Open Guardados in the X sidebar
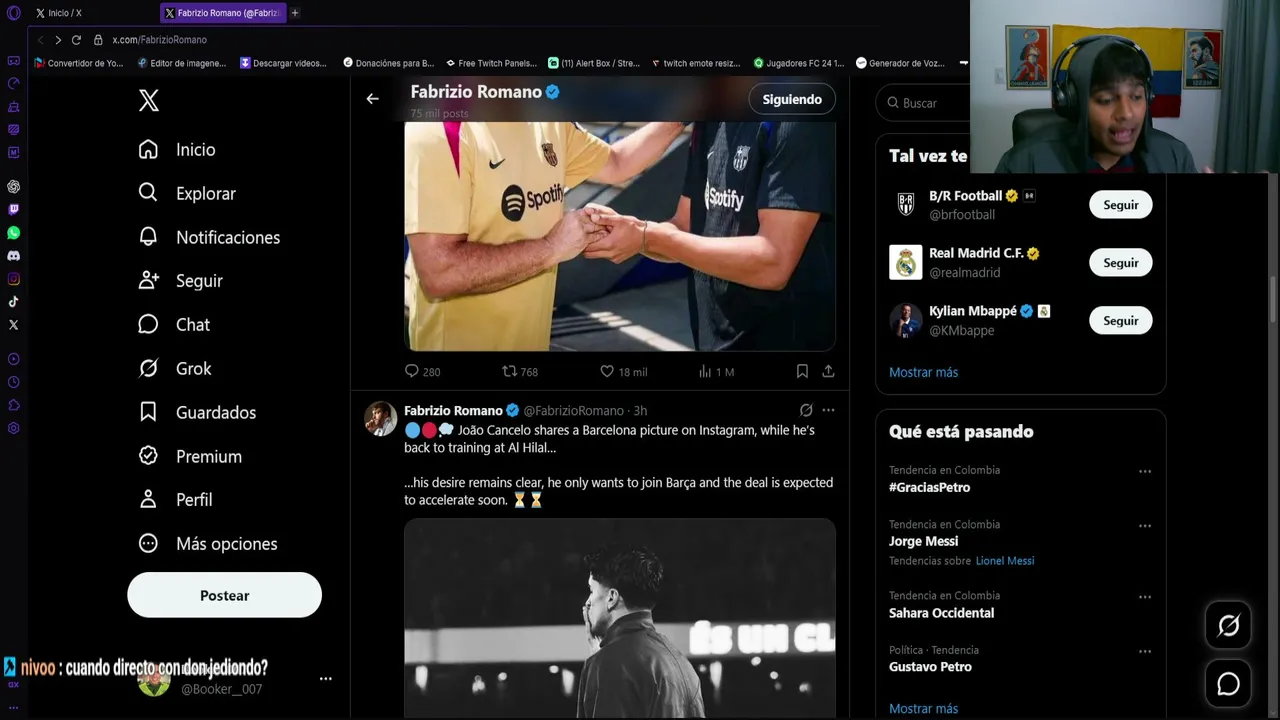Image resolution: width=1280 pixels, height=720 pixels. tap(197, 412)
